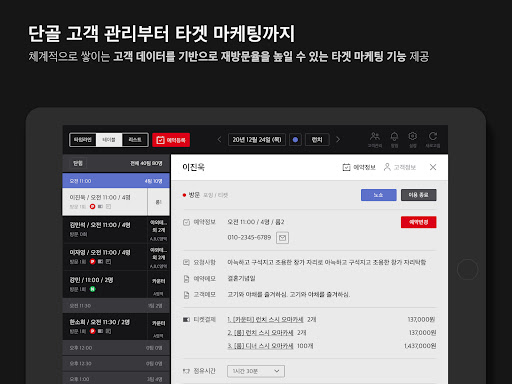Click the 예약메모 document icon
The width and height of the screenshot is (512, 384).
(x=186, y=279)
